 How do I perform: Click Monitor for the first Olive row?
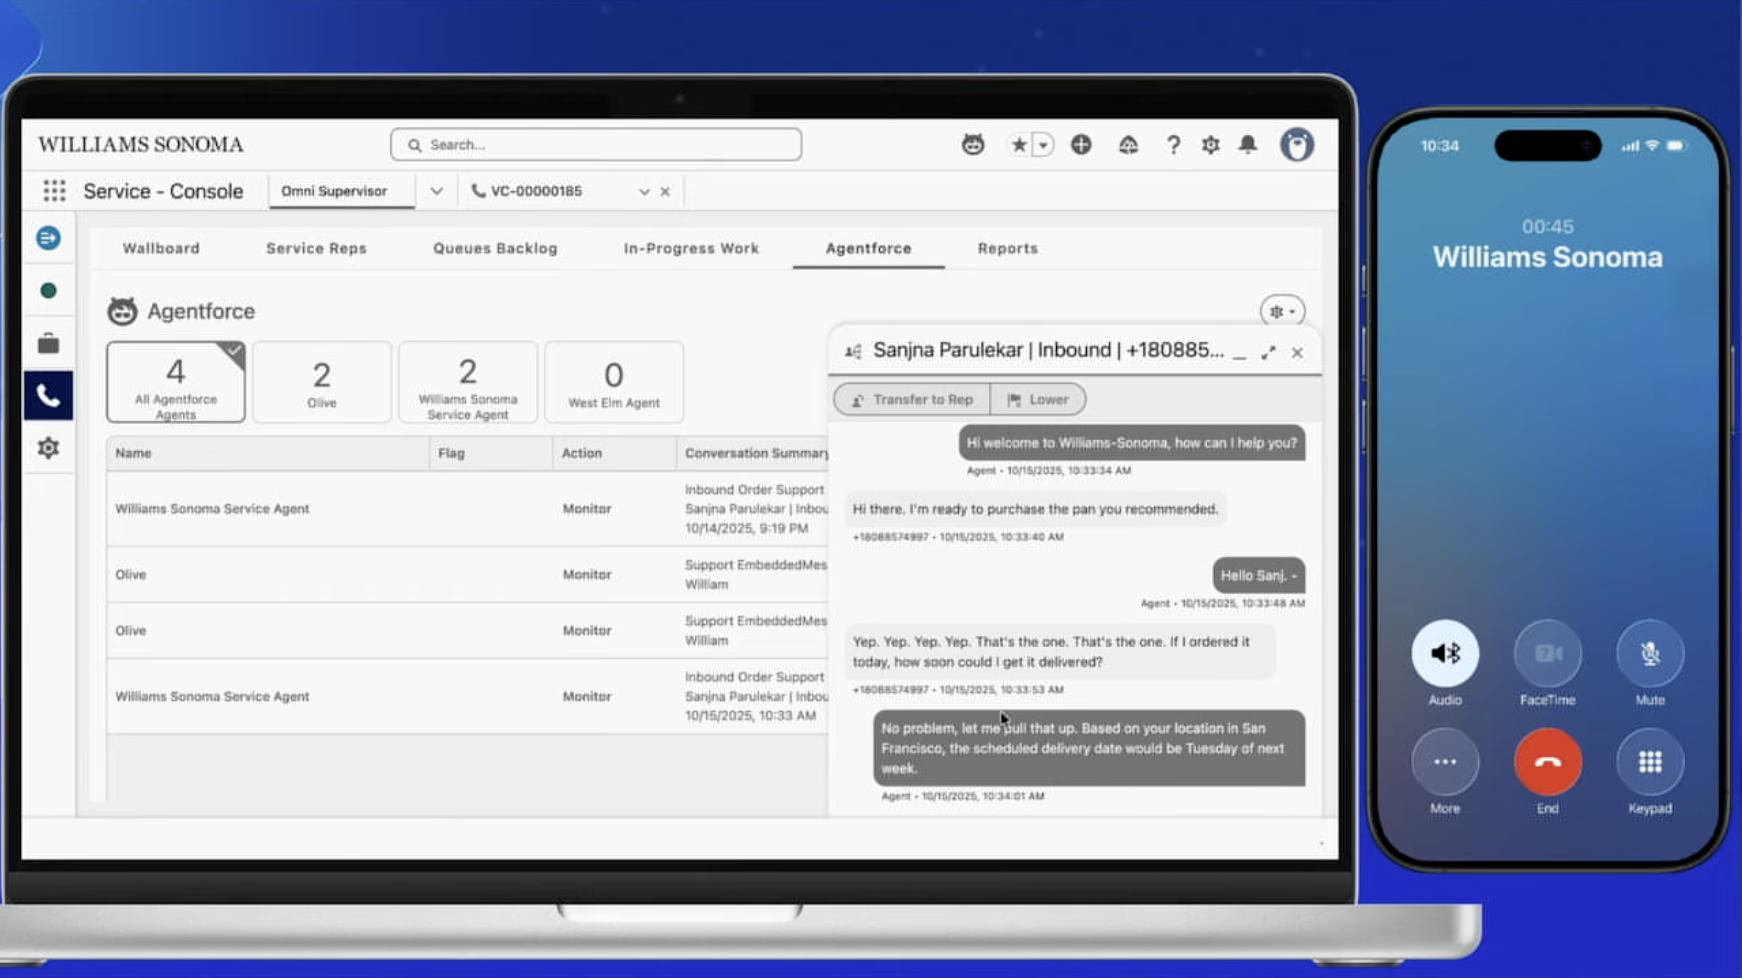point(586,575)
